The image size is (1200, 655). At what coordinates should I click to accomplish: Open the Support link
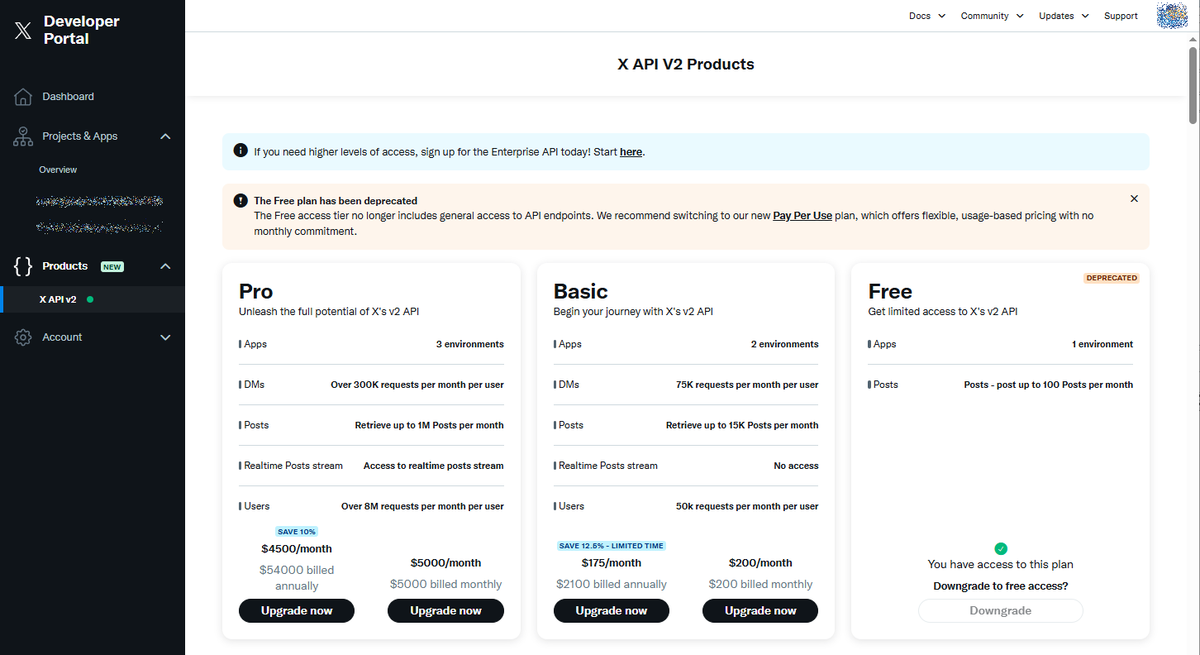1121,16
